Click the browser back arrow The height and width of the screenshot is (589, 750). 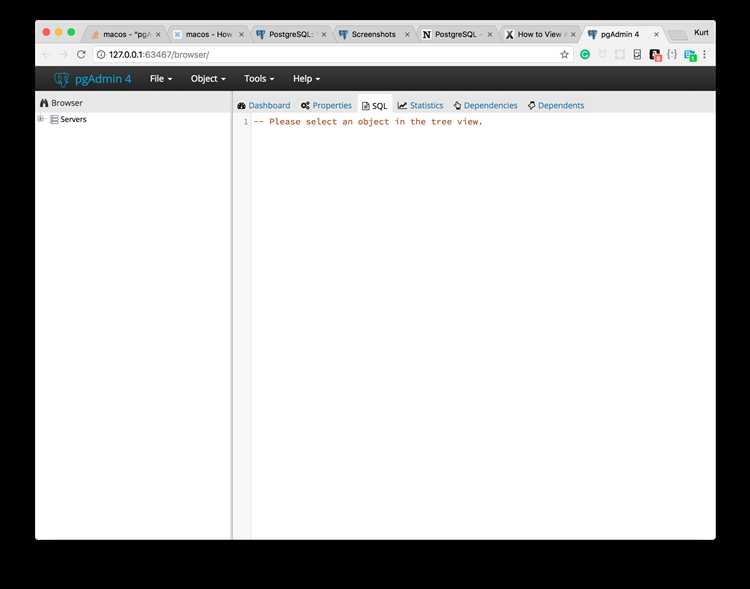(x=46, y=54)
